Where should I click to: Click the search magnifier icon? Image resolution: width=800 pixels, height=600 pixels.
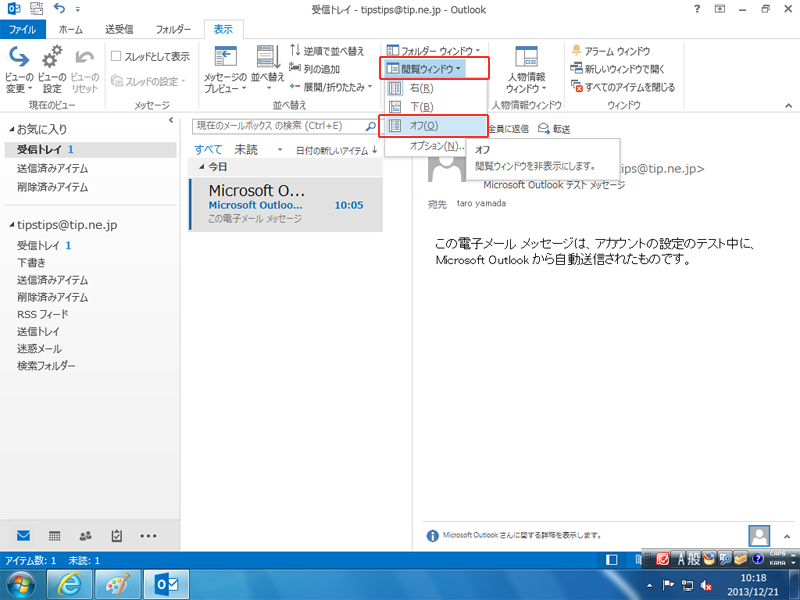371,126
